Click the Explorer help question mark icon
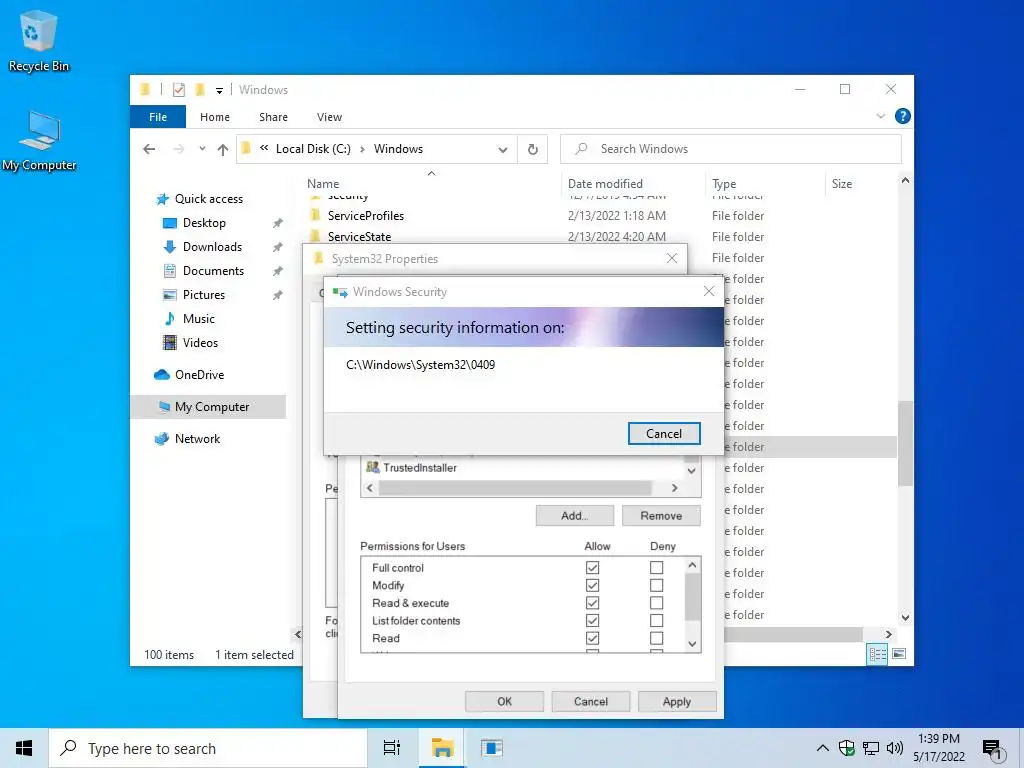 click(x=903, y=116)
